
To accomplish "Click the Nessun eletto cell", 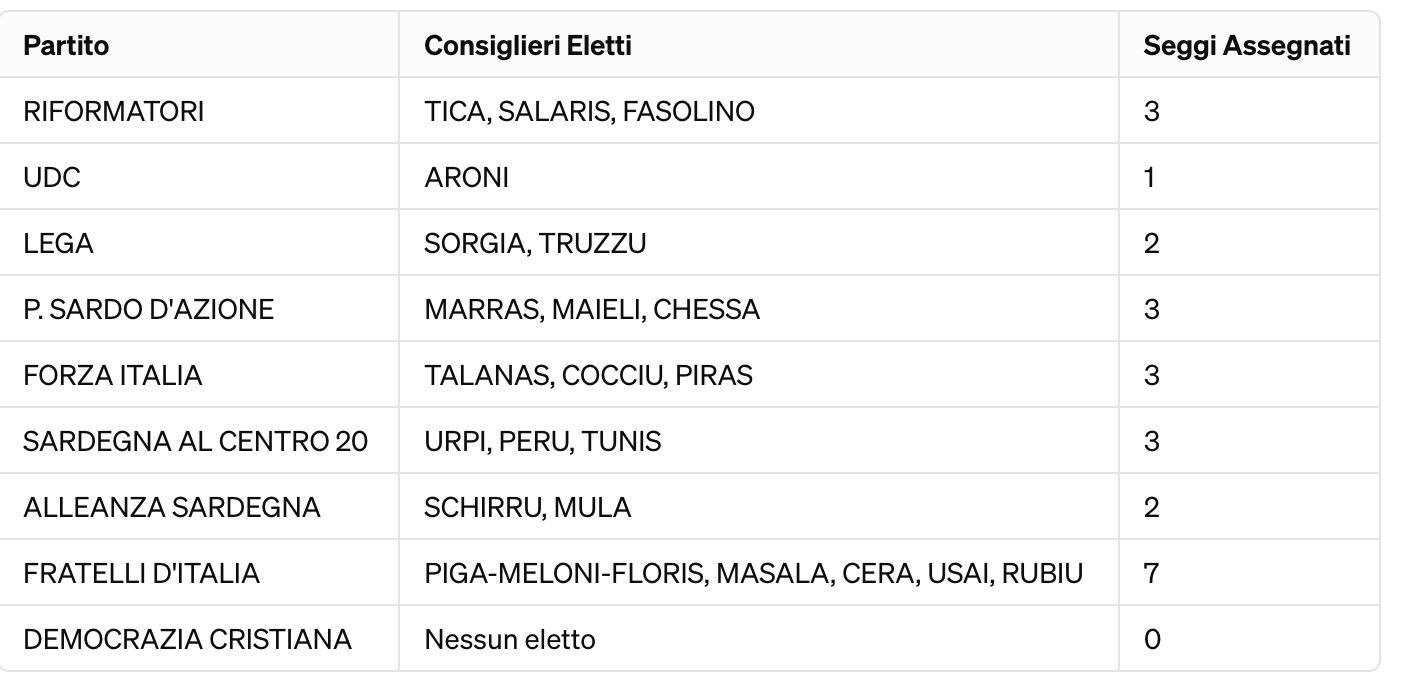I will 509,640.
